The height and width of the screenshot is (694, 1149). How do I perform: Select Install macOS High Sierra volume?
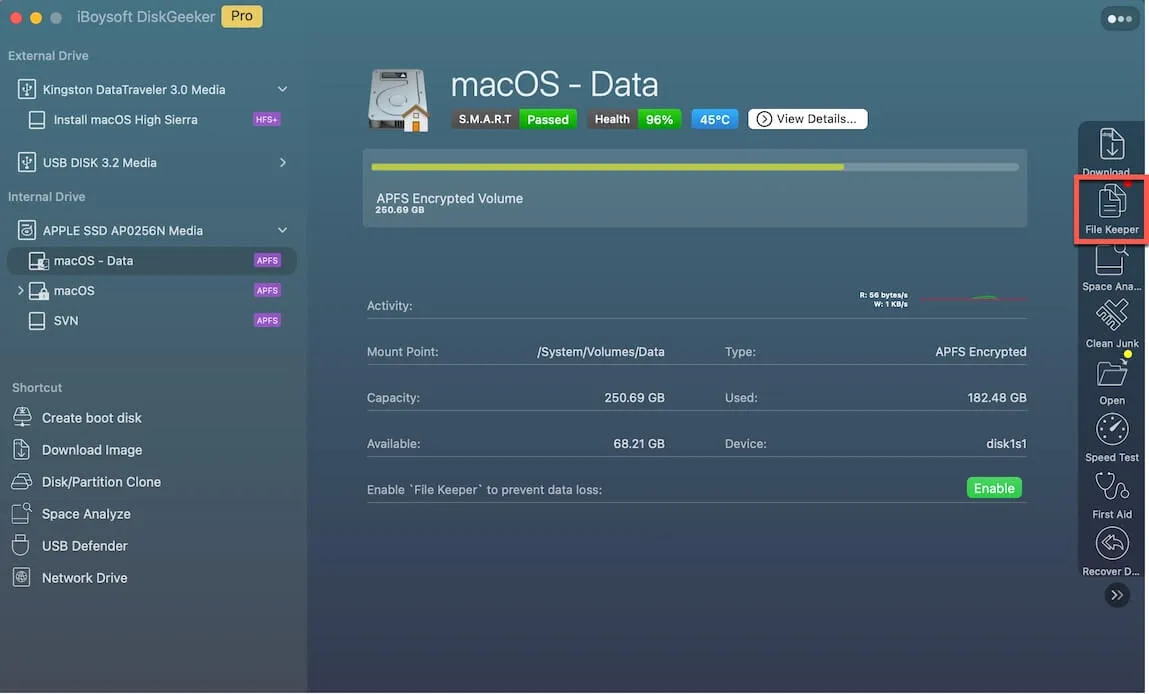pos(152,119)
